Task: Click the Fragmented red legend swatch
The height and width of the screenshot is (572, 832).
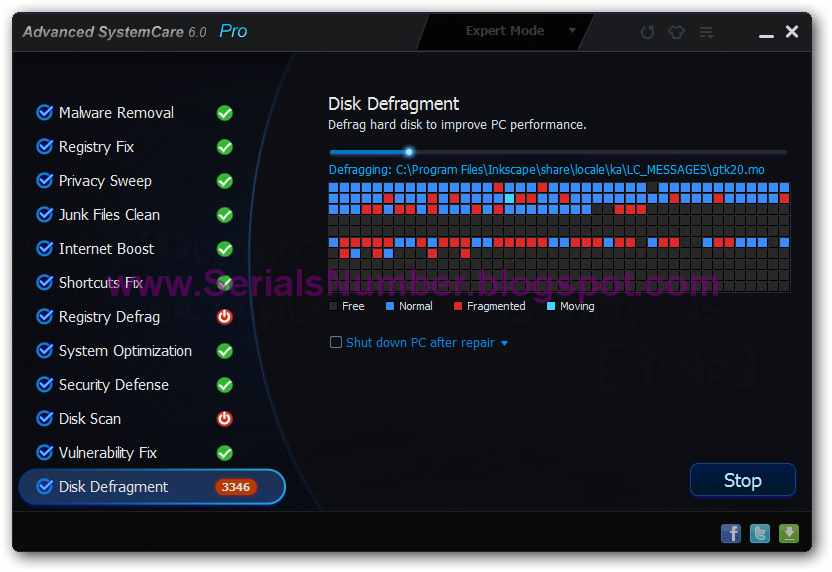Action: tap(457, 306)
